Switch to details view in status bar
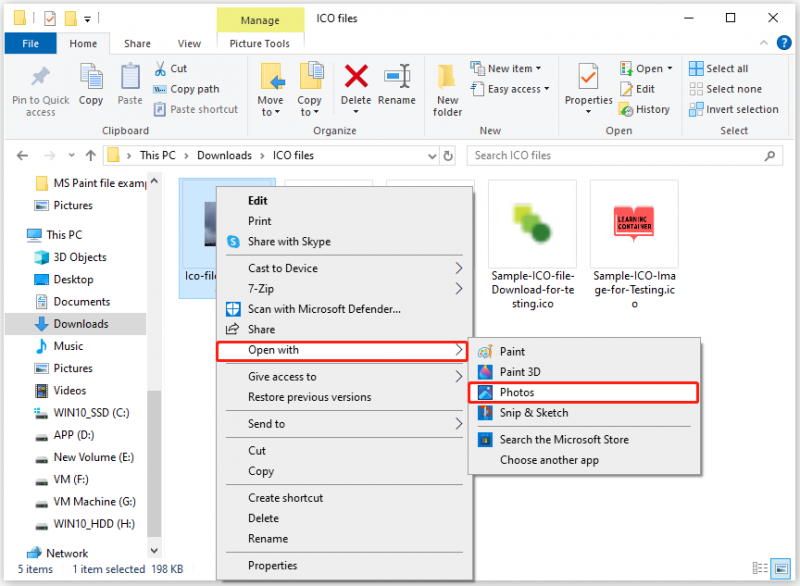The width and height of the screenshot is (800, 586). (x=760, y=568)
